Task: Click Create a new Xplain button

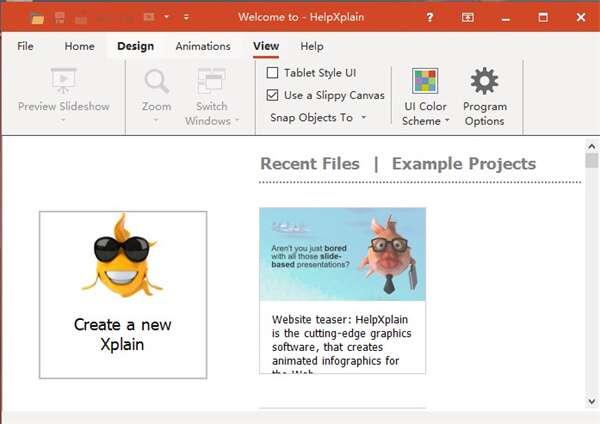Action: pos(123,295)
